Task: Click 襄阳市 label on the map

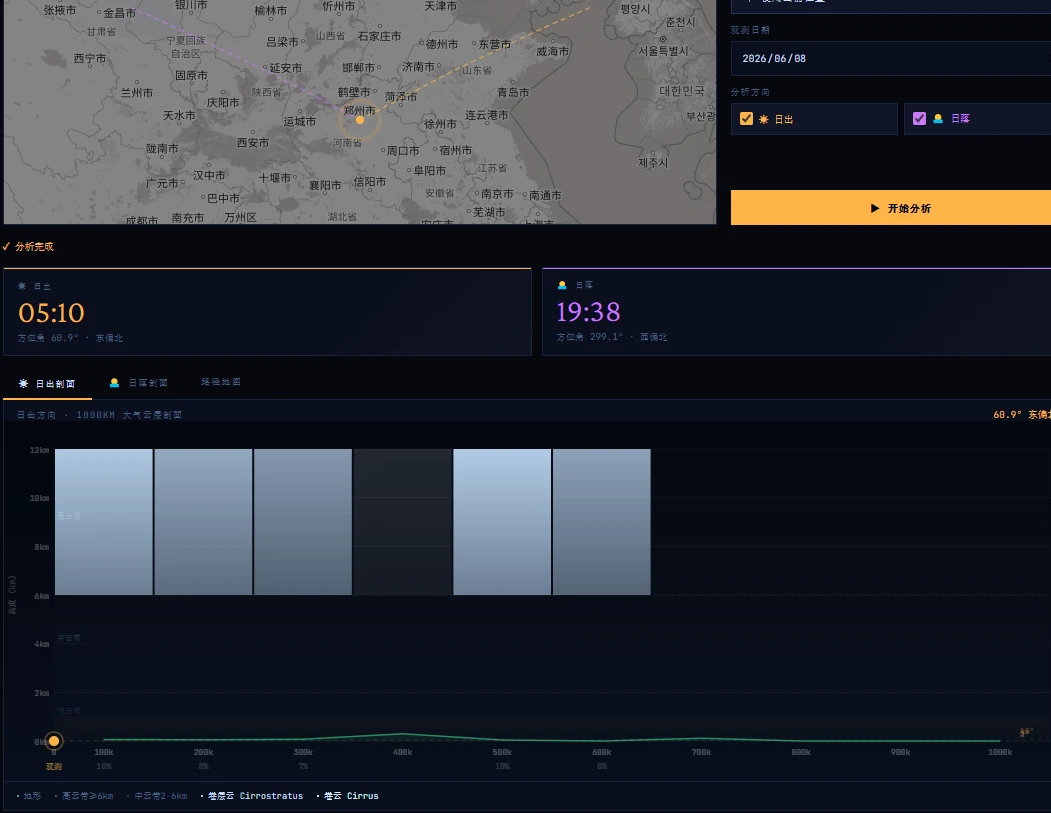Action: tap(324, 185)
